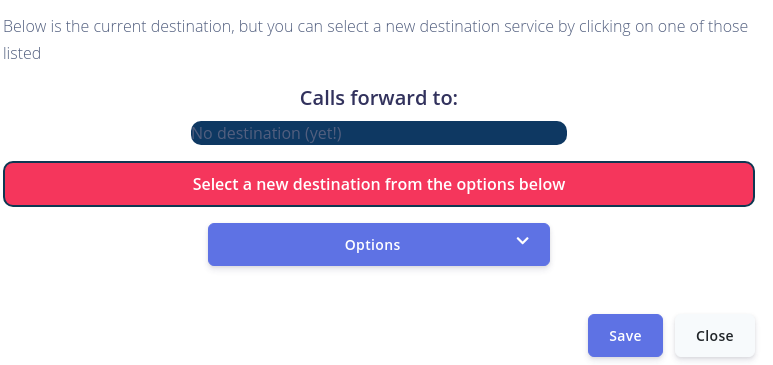This screenshot has height=365, width=773.
Task: Click the purple Options combo box
Action: pos(379,245)
